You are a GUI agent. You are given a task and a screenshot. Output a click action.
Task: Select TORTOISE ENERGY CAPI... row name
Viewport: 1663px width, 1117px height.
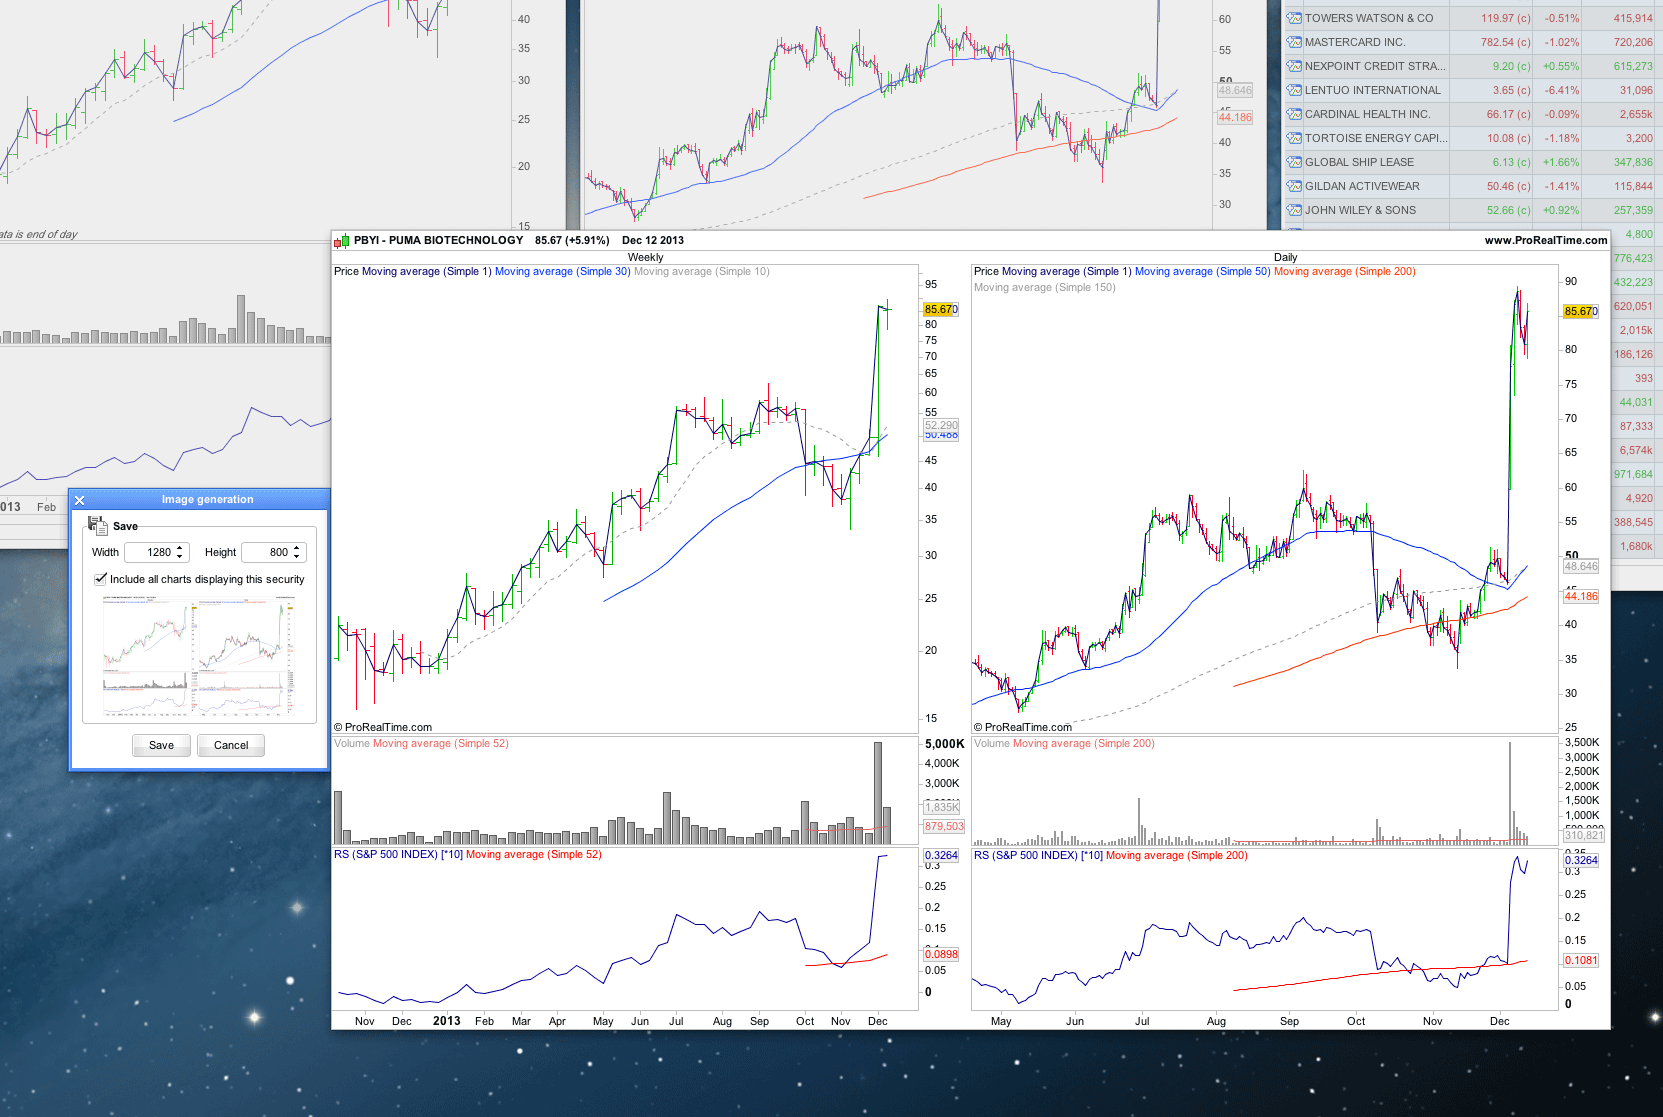pos(1376,138)
